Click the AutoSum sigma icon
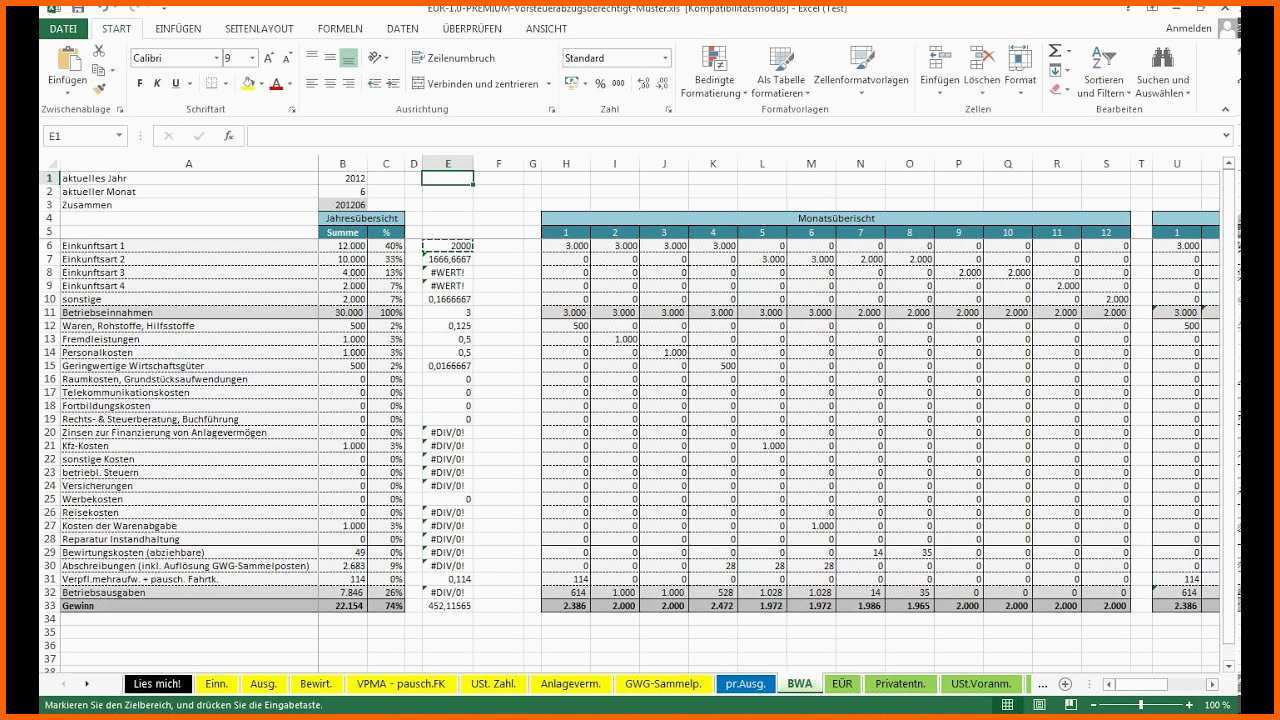This screenshot has height=720, width=1280. point(1054,51)
